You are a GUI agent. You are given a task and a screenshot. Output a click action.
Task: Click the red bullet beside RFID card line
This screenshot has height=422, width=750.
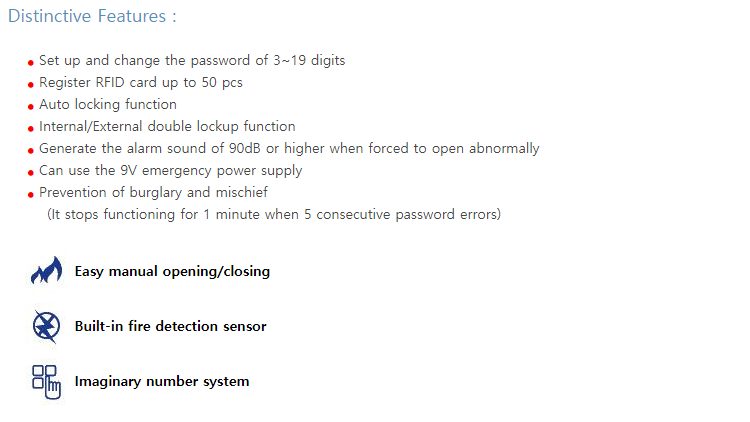pyautogui.click(x=31, y=85)
